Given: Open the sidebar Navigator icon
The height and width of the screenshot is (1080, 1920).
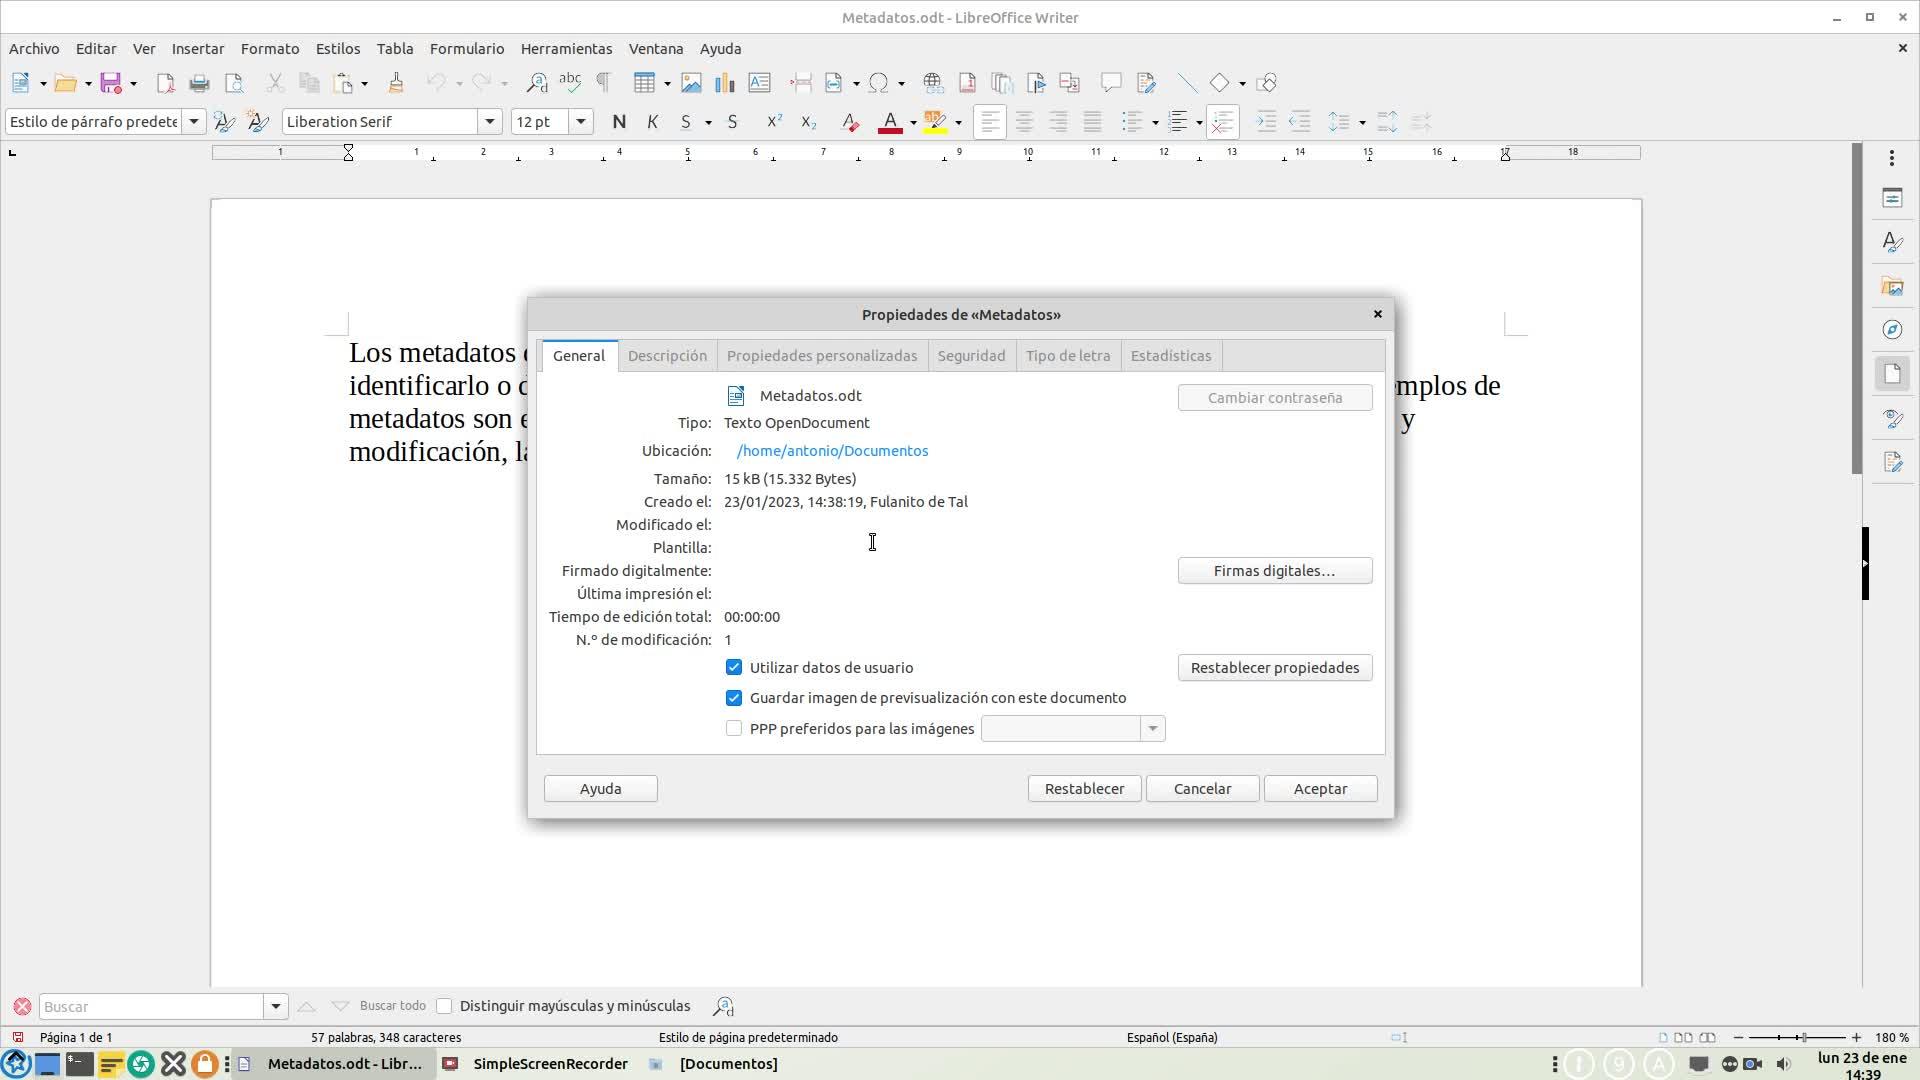Looking at the screenshot, I should 1892,330.
